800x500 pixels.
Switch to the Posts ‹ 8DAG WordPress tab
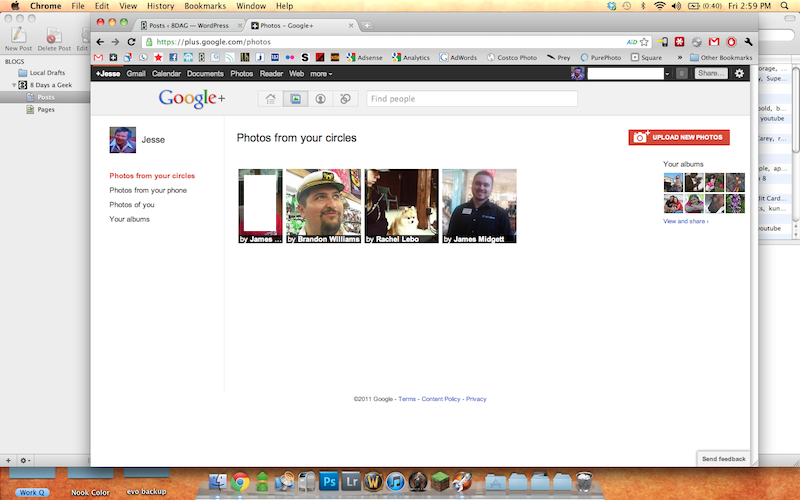pyautogui.click(x=189, y=25)
